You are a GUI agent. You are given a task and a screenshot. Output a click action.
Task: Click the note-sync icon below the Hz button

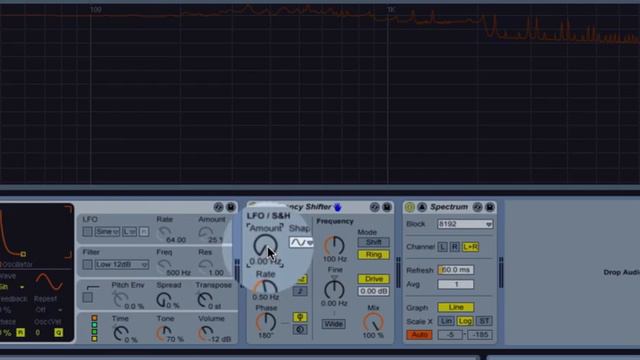click(300, 291)
